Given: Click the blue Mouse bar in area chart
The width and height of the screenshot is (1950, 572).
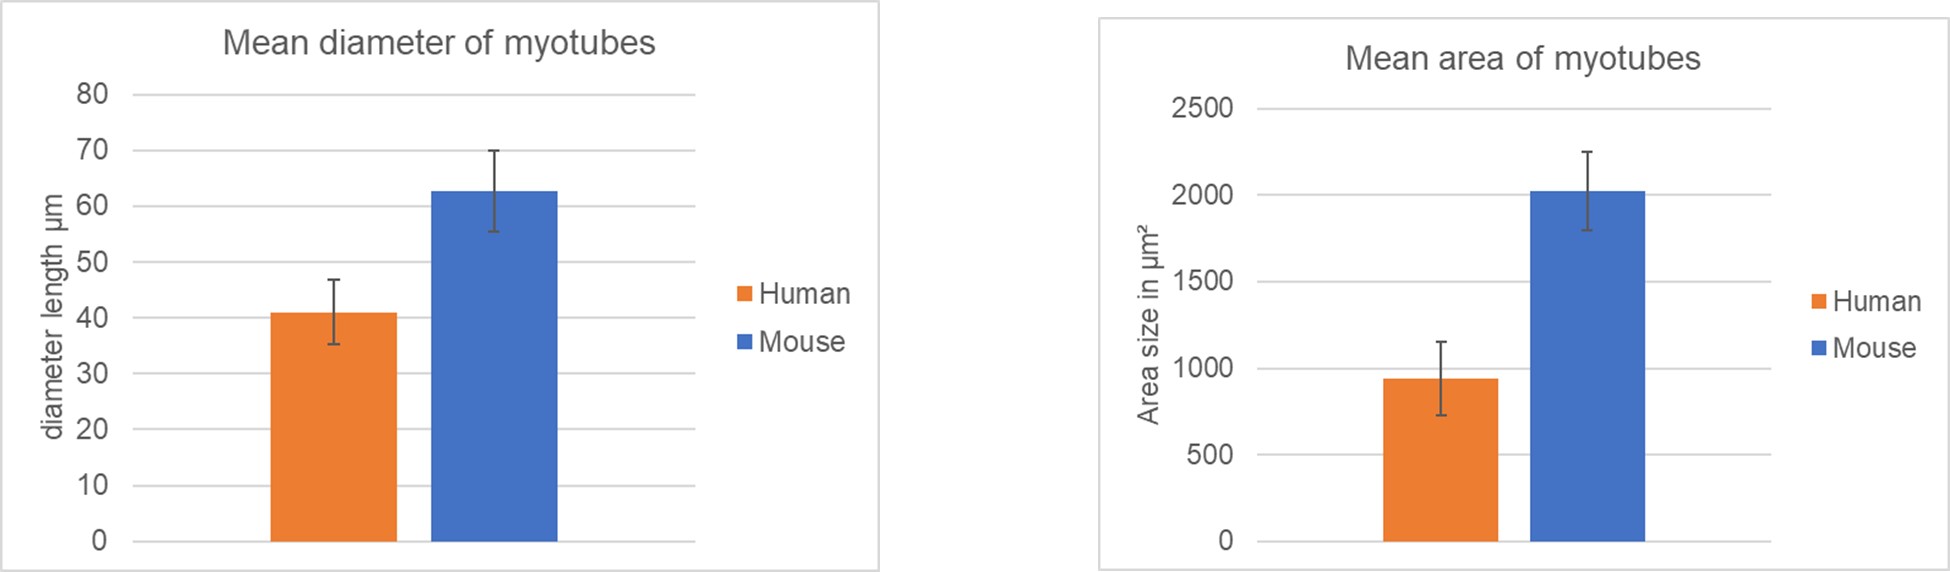Looking at the screenshot, I should tap(1587, 380).
